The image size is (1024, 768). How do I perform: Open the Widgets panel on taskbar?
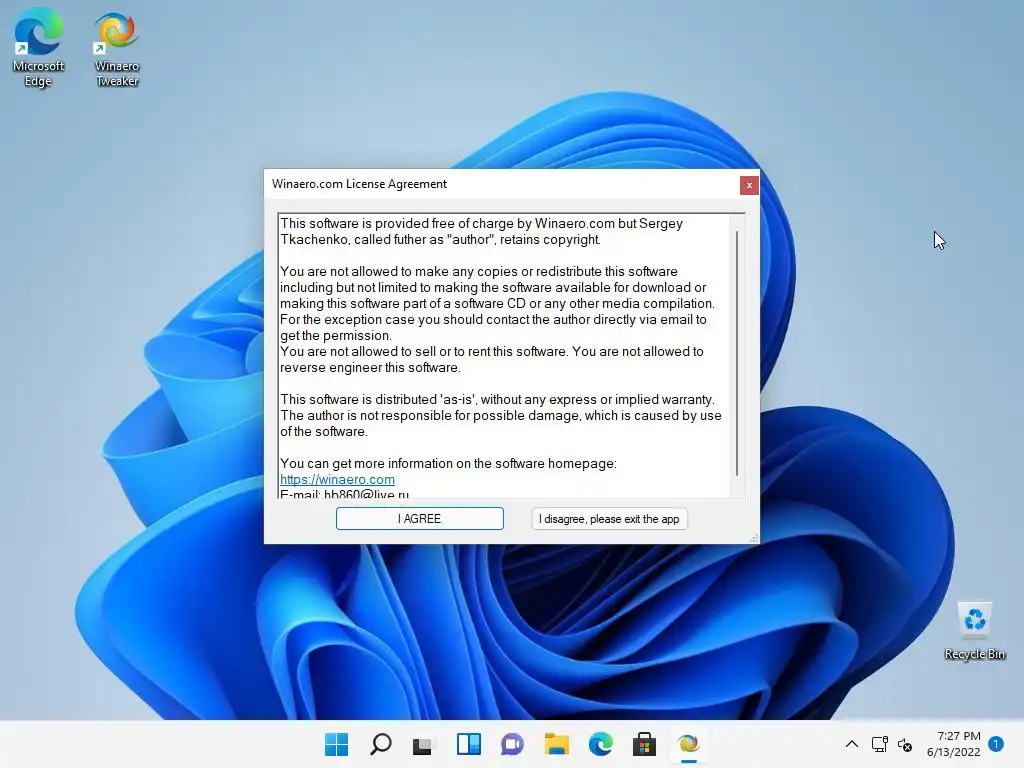coord(468,744)
